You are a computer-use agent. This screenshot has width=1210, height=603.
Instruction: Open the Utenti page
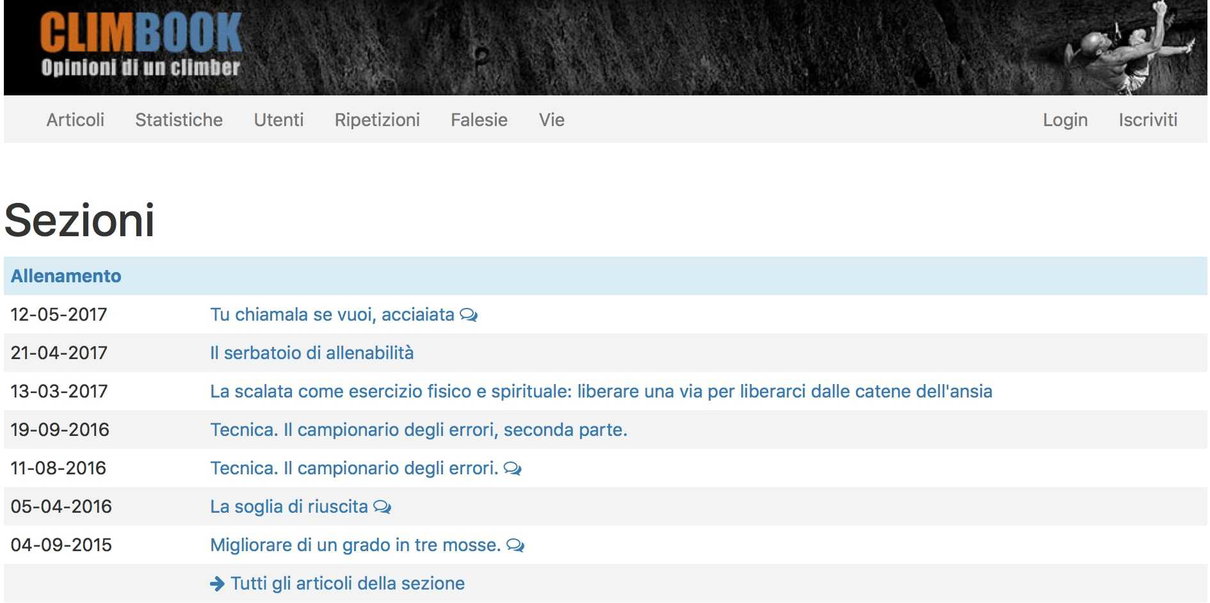pyautogui.click(x=279, y=120)
